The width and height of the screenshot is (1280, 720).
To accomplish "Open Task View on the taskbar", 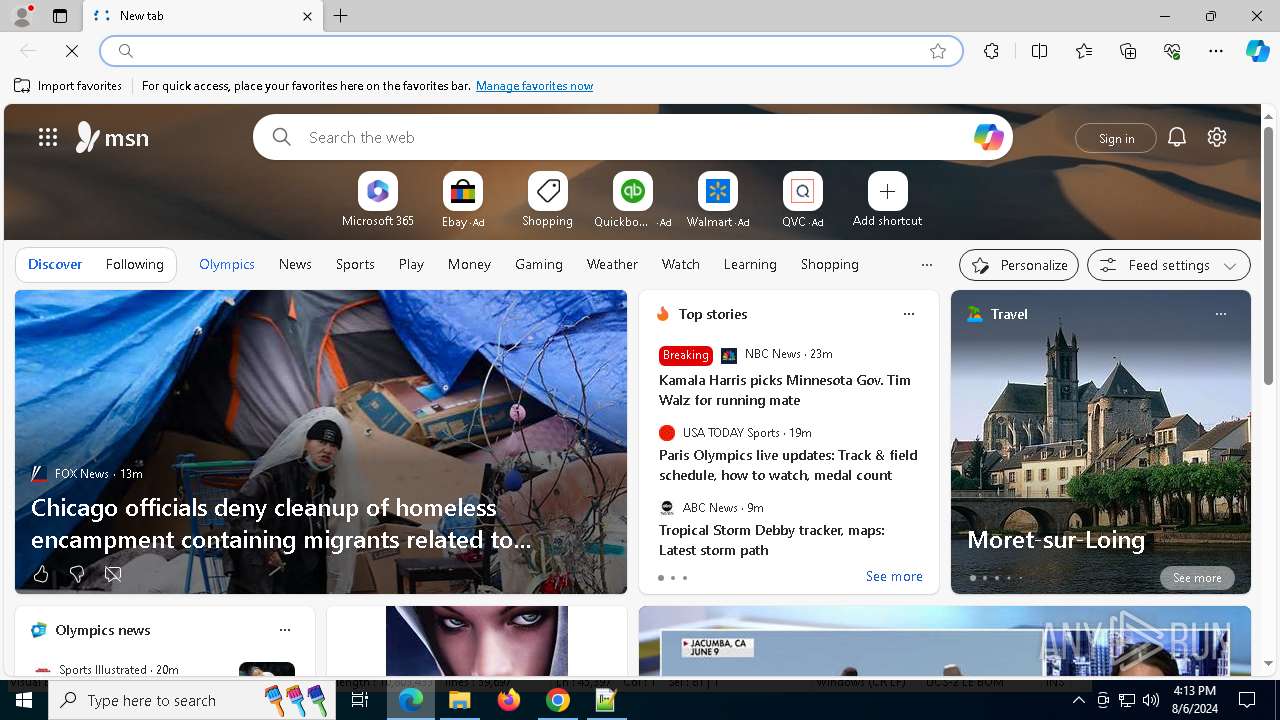I will (361, 700).
